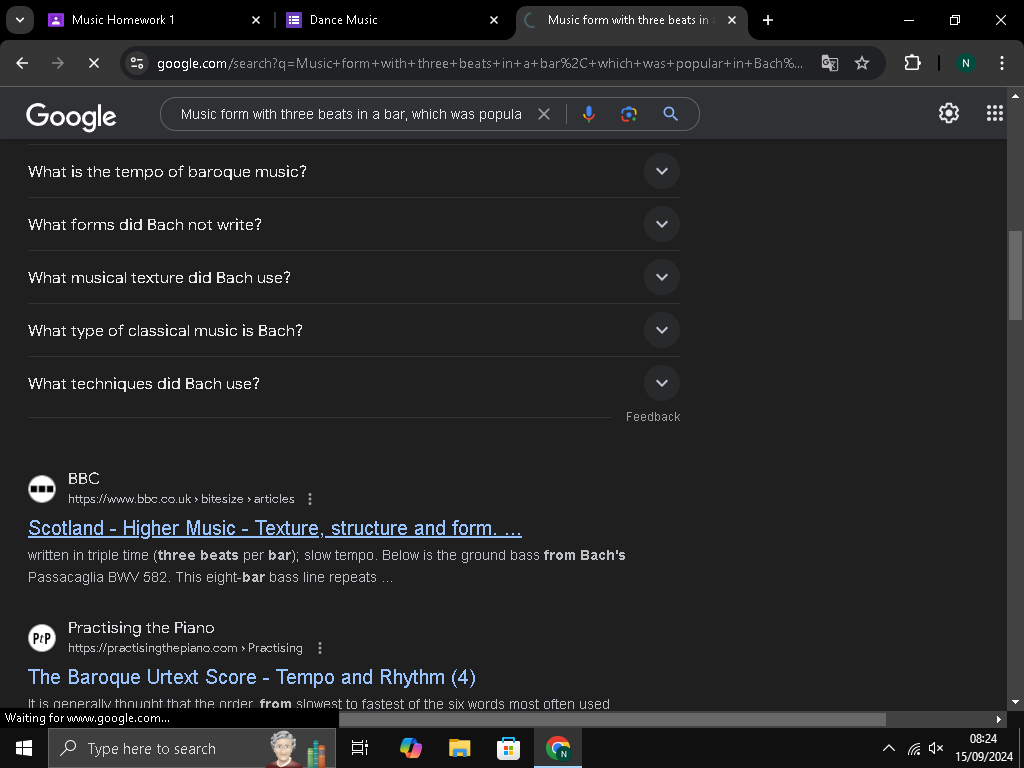This screenshot has height=768, width=1024.
Task: Start a voice search with microphone
Action: (x=588, y=114)
